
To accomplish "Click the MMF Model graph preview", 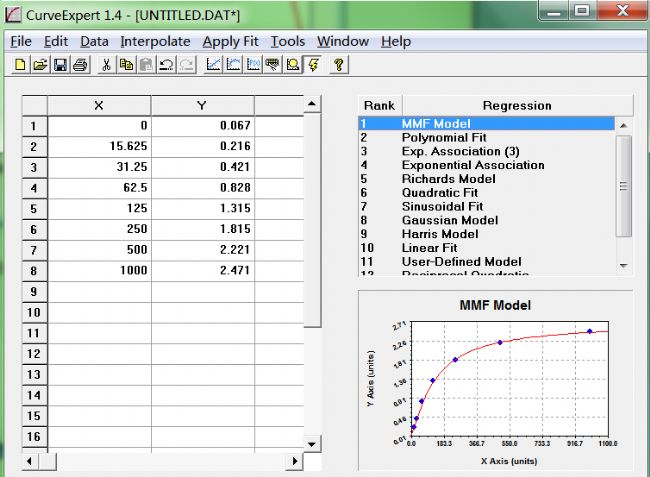I will (495, 375).
